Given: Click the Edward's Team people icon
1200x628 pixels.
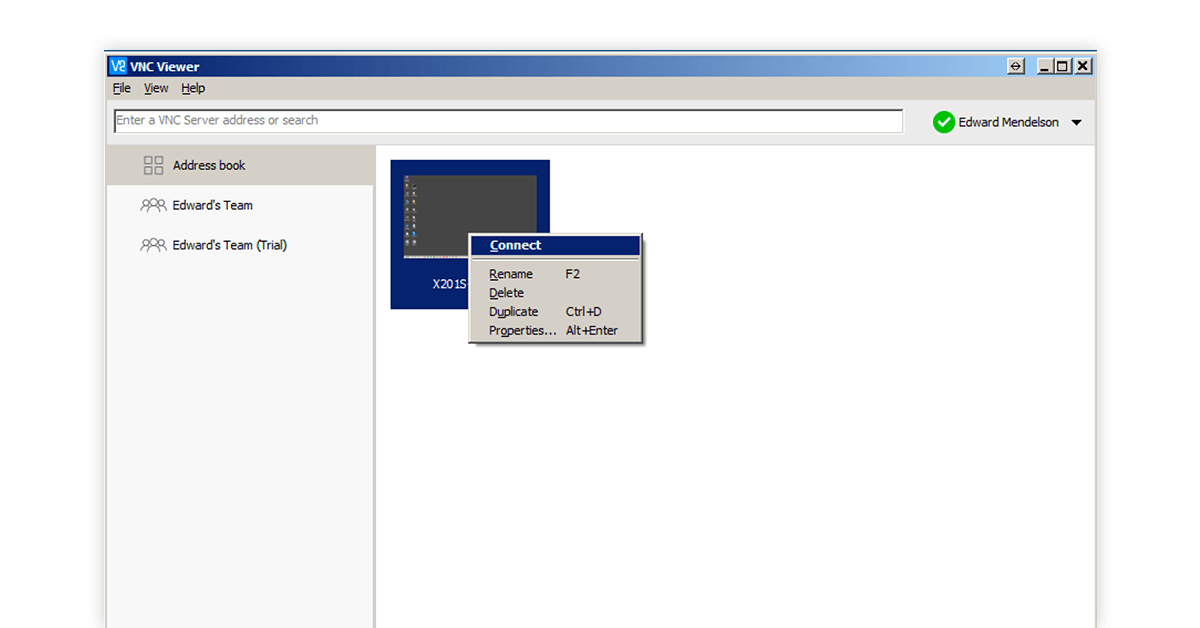Looking at the screenshot, I should click(x=153, y=205).
